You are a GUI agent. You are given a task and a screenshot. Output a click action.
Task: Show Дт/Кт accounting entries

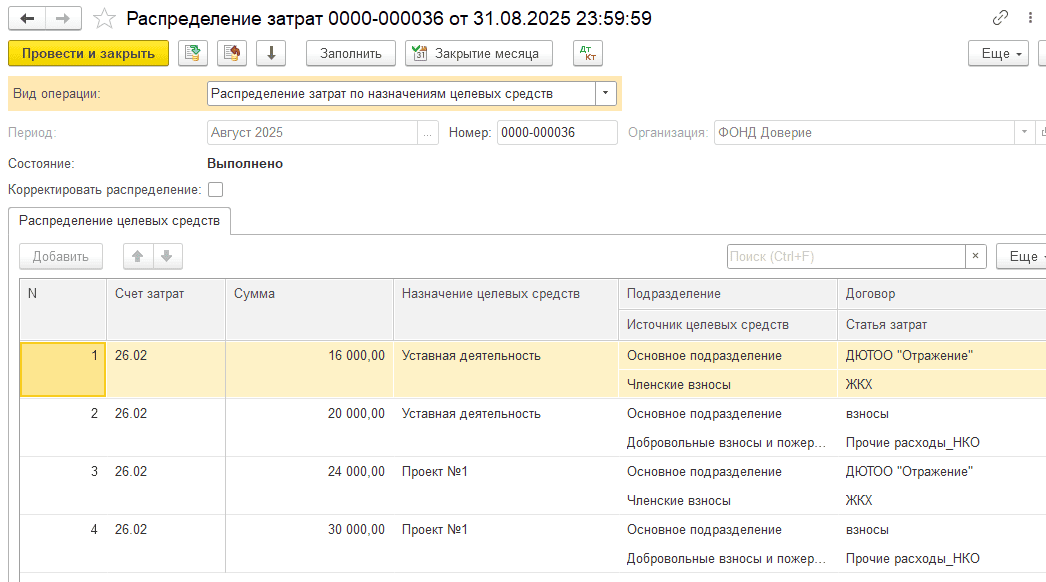[x=587, y=53]
